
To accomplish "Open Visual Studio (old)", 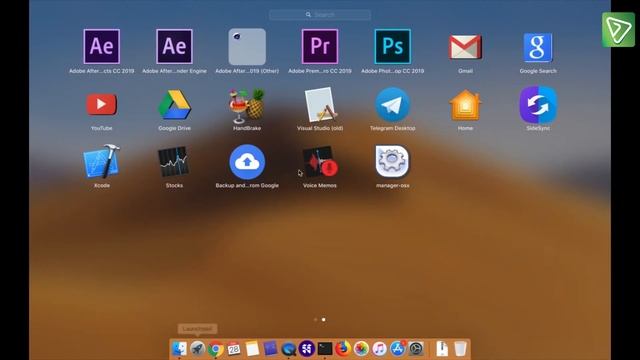I will tap(320, 105).
